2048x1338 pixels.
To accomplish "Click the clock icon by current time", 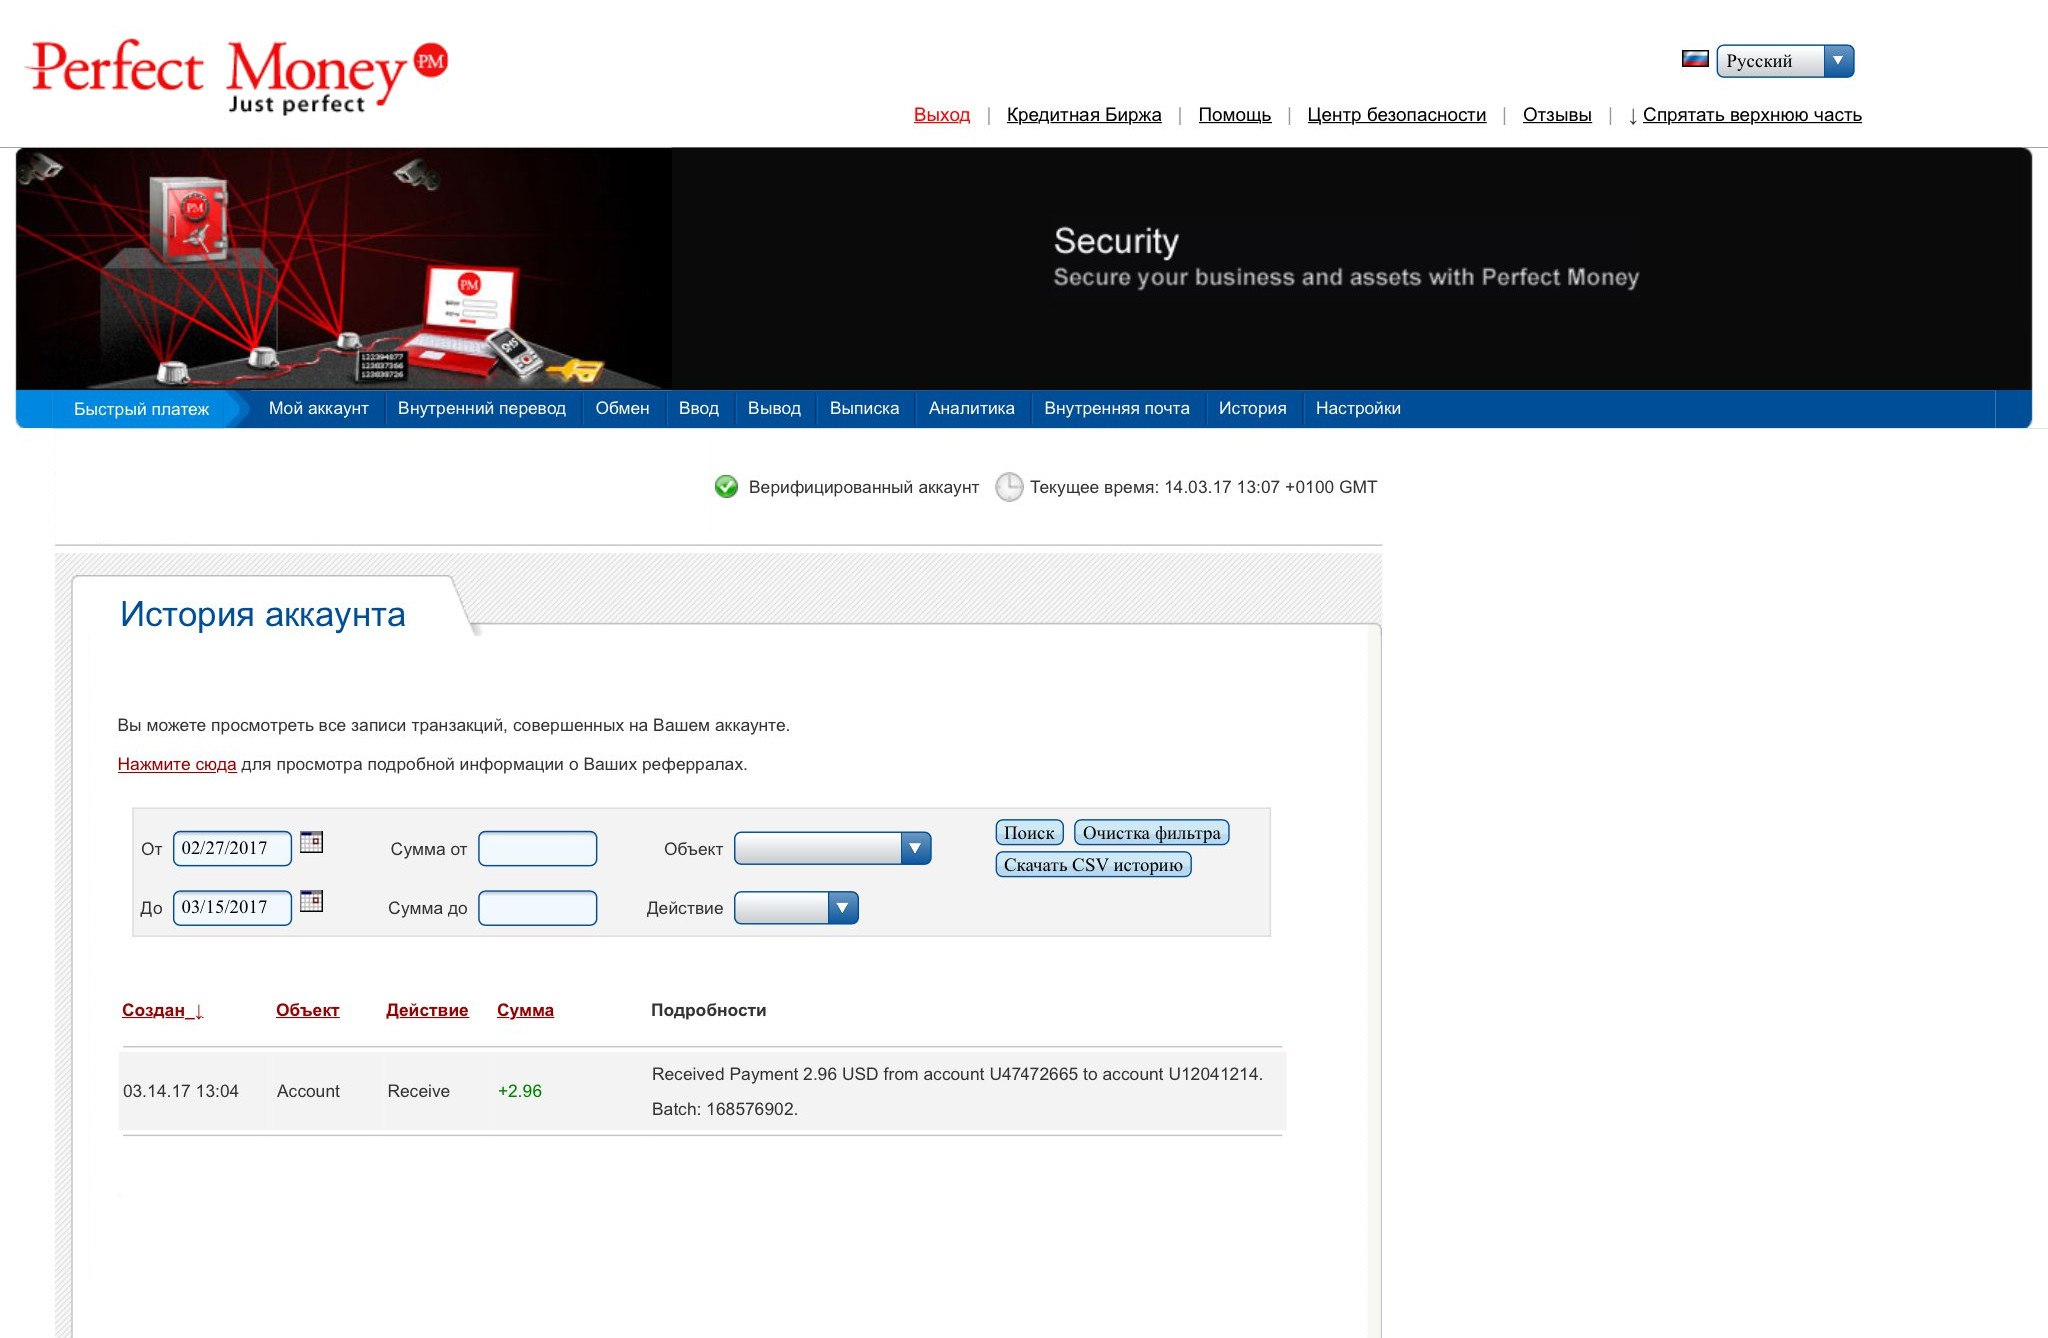I will [x=1009, y=487].
